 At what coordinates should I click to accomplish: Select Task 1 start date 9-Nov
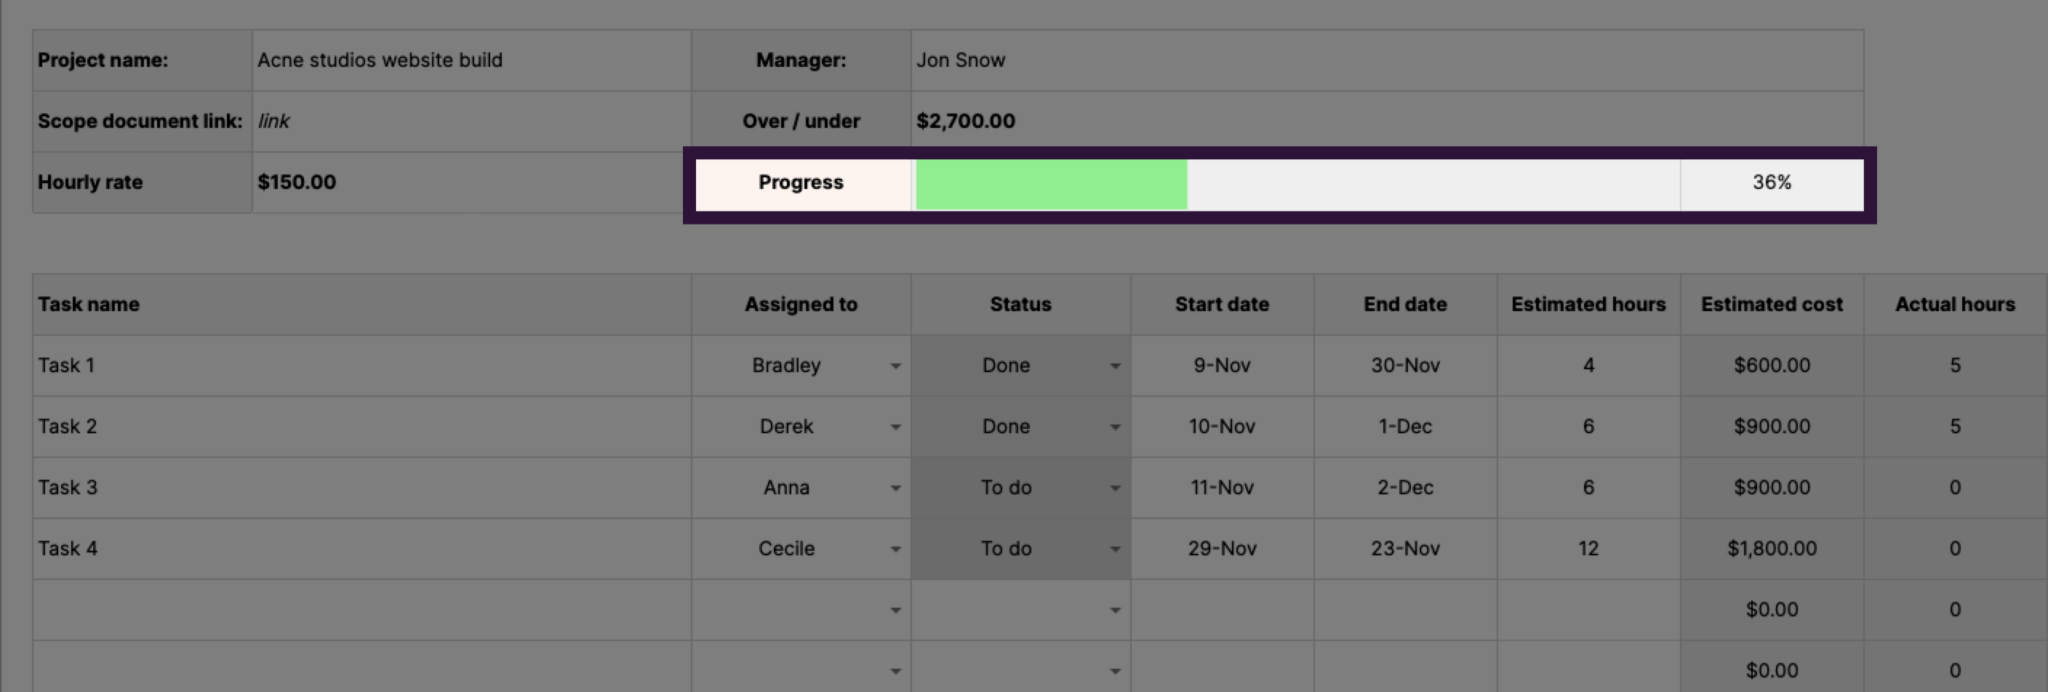[1221, 366]
